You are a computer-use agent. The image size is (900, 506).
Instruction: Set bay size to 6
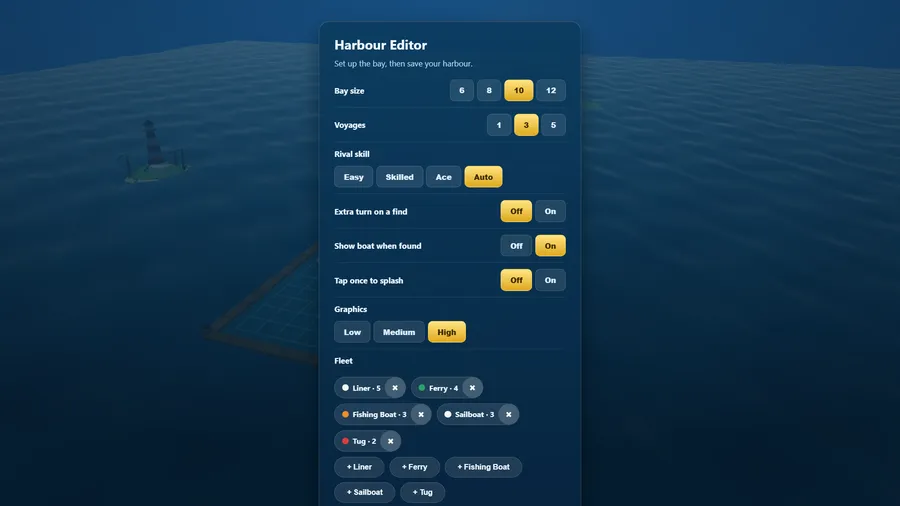point(461,91)
